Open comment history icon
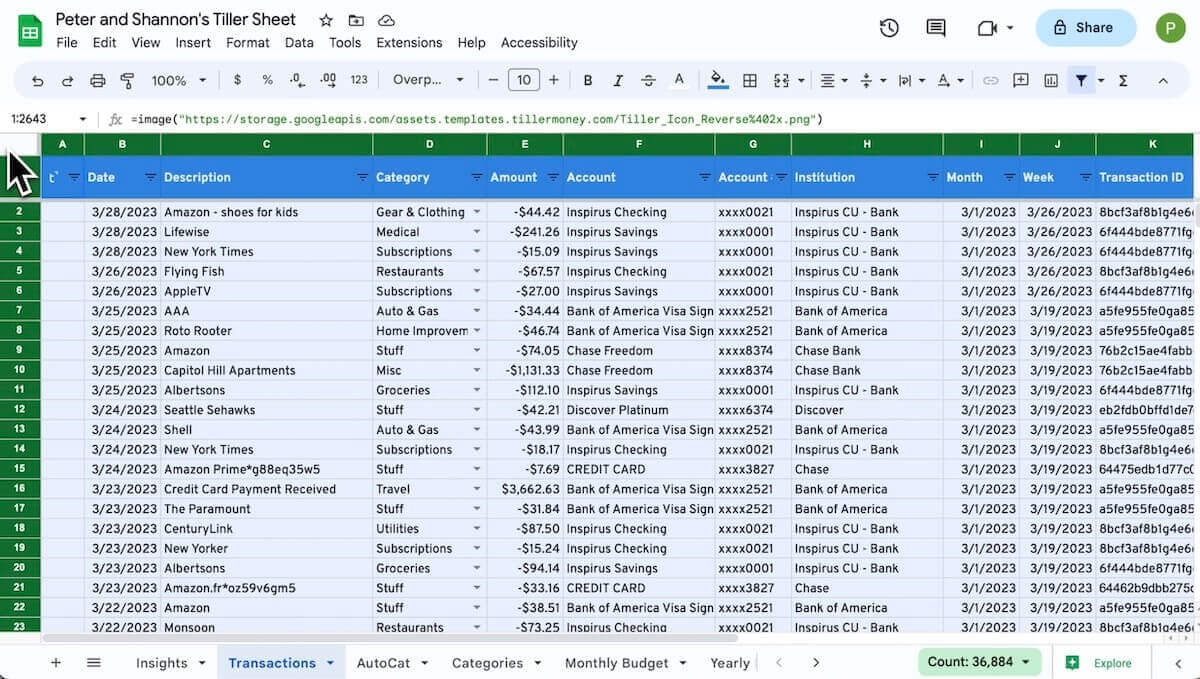Viewport: 1200px width, 679px height. click(x=936, y=28)
